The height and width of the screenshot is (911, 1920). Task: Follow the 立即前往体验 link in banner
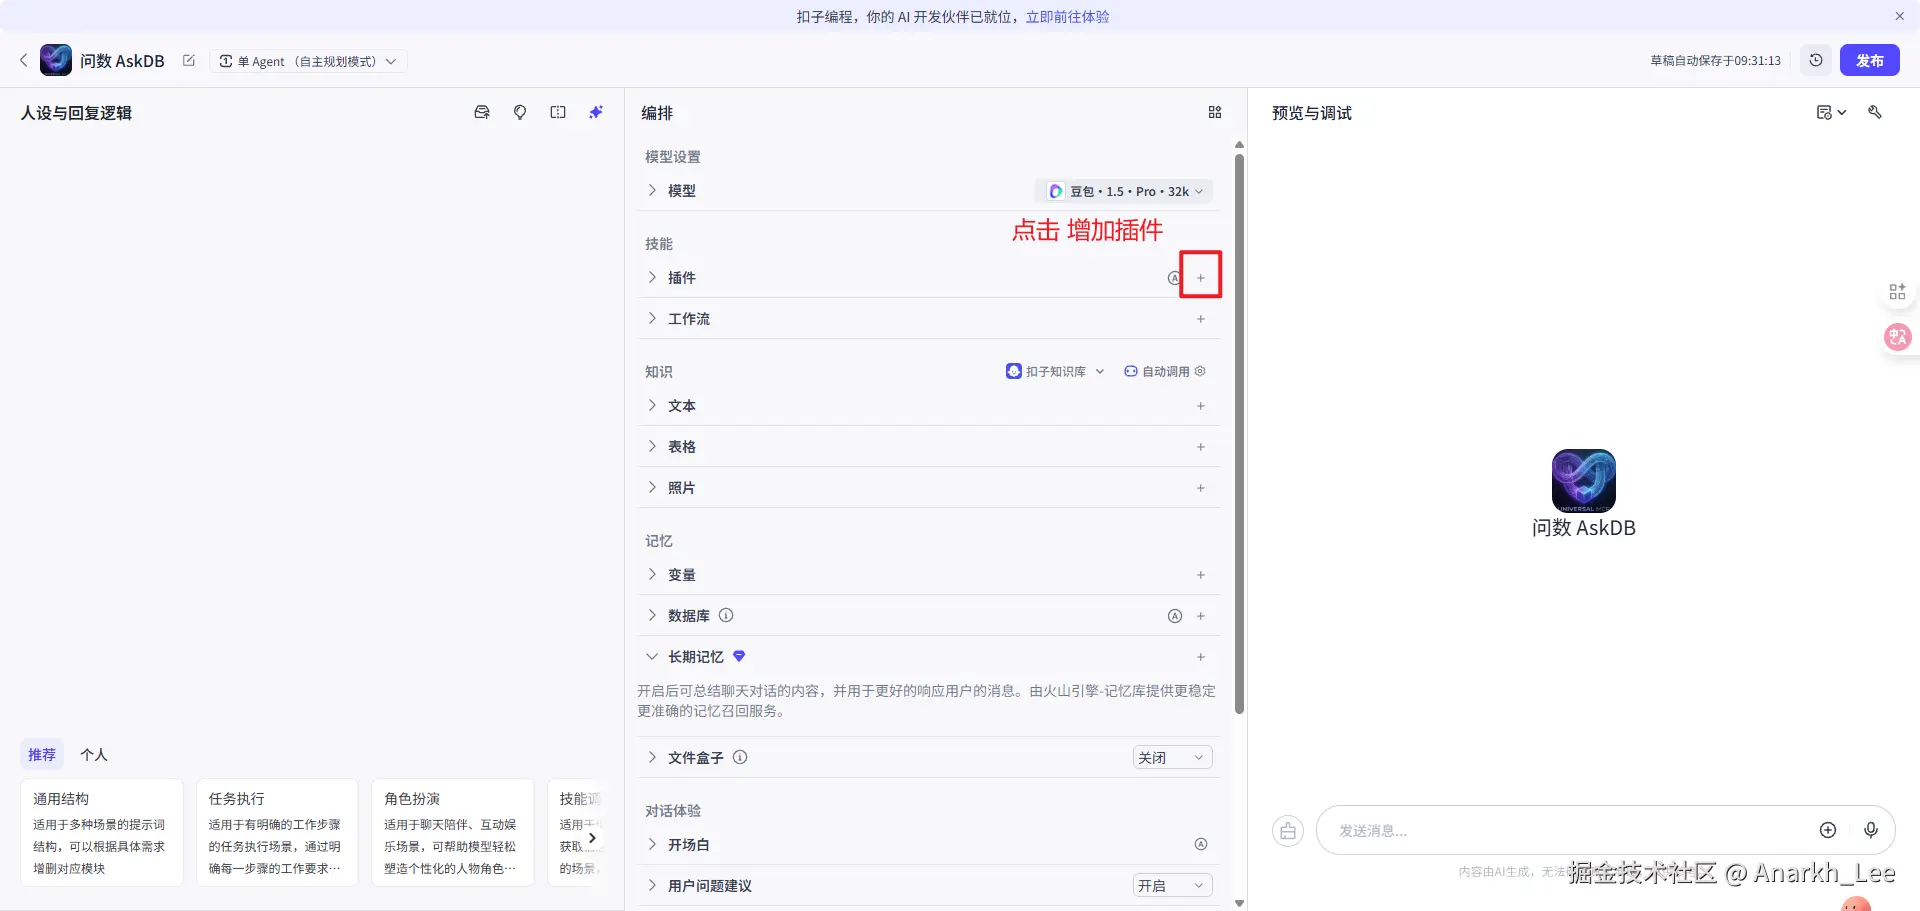pyautogui.click(x=1067, y=17)
